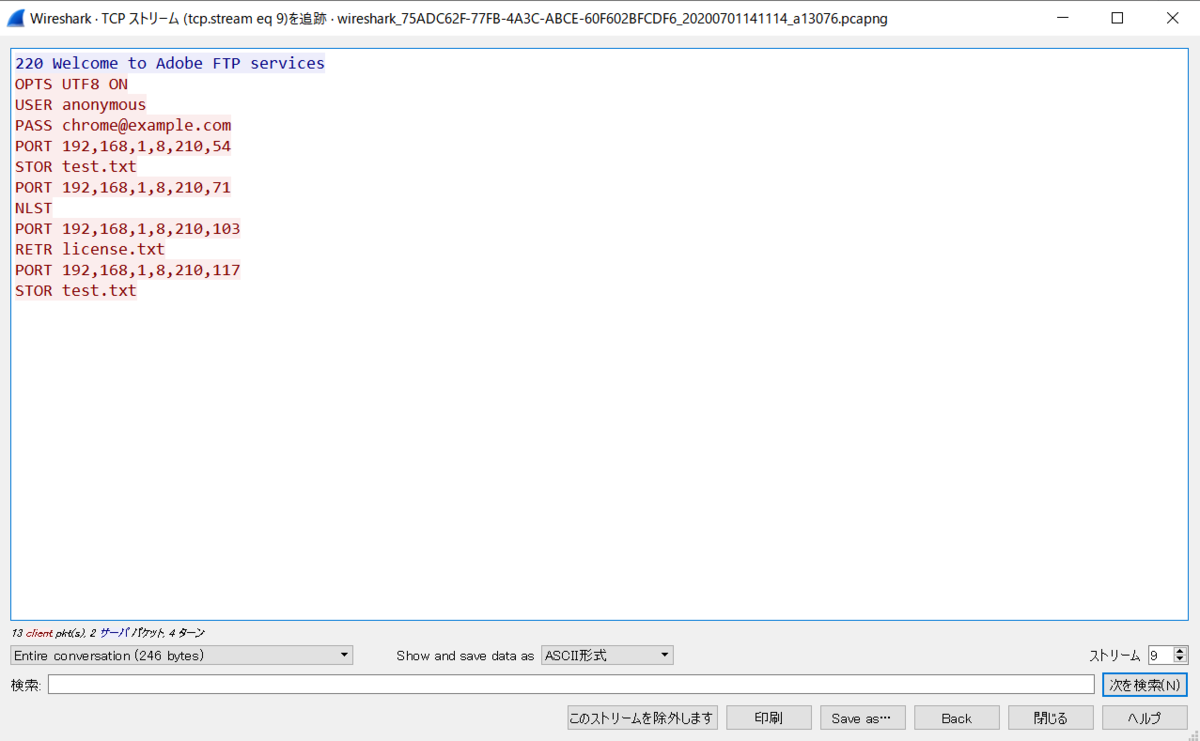Click the 印刷 print button
The height and width of the screenshot is (741, 1200).
768,717
